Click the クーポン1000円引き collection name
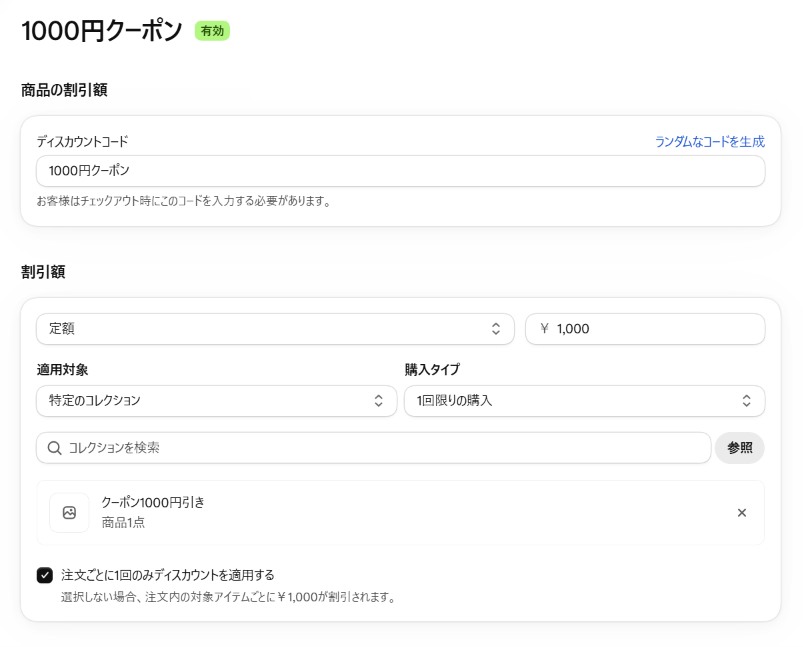Image resolution: width=803 pixels, height=647 pixels. 153,503
